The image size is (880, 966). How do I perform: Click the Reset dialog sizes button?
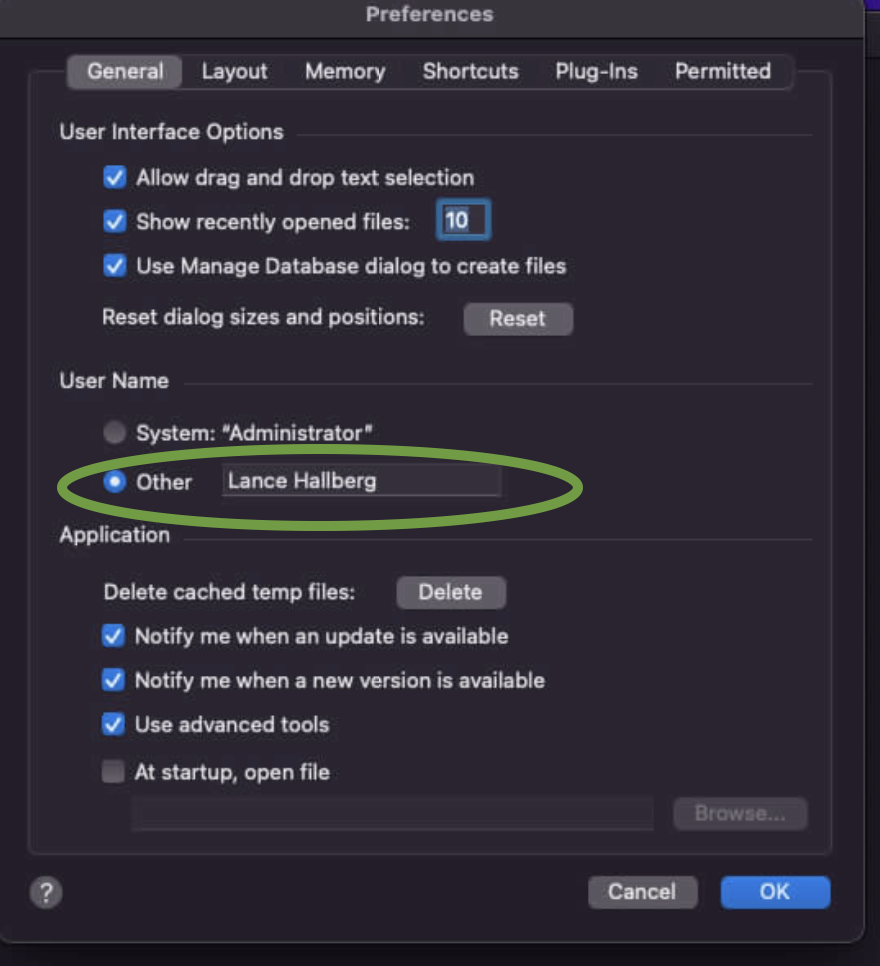pos(518,319)
